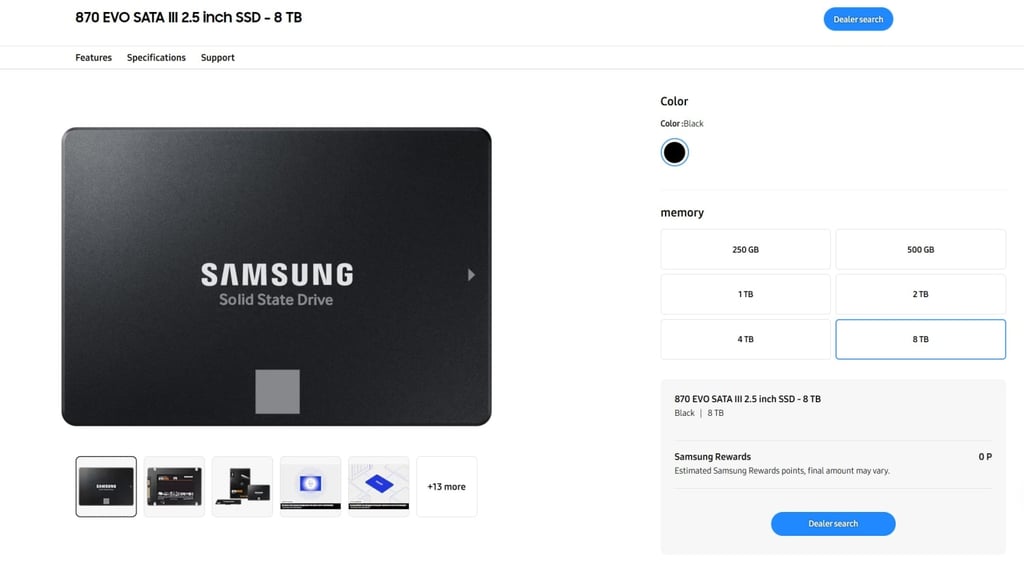
Task: Choose the 250 GB memory option
Action: (x=745, y=250)
